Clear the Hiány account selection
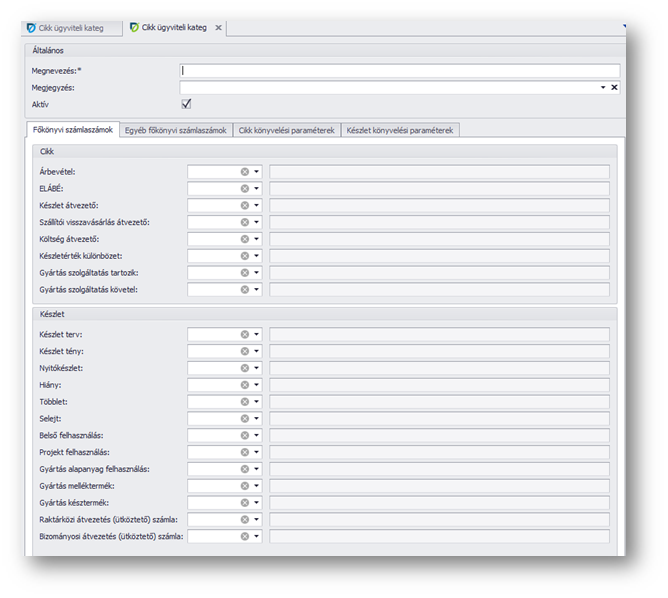This screenshot has width=668, height=598. [x=244, y=385]
